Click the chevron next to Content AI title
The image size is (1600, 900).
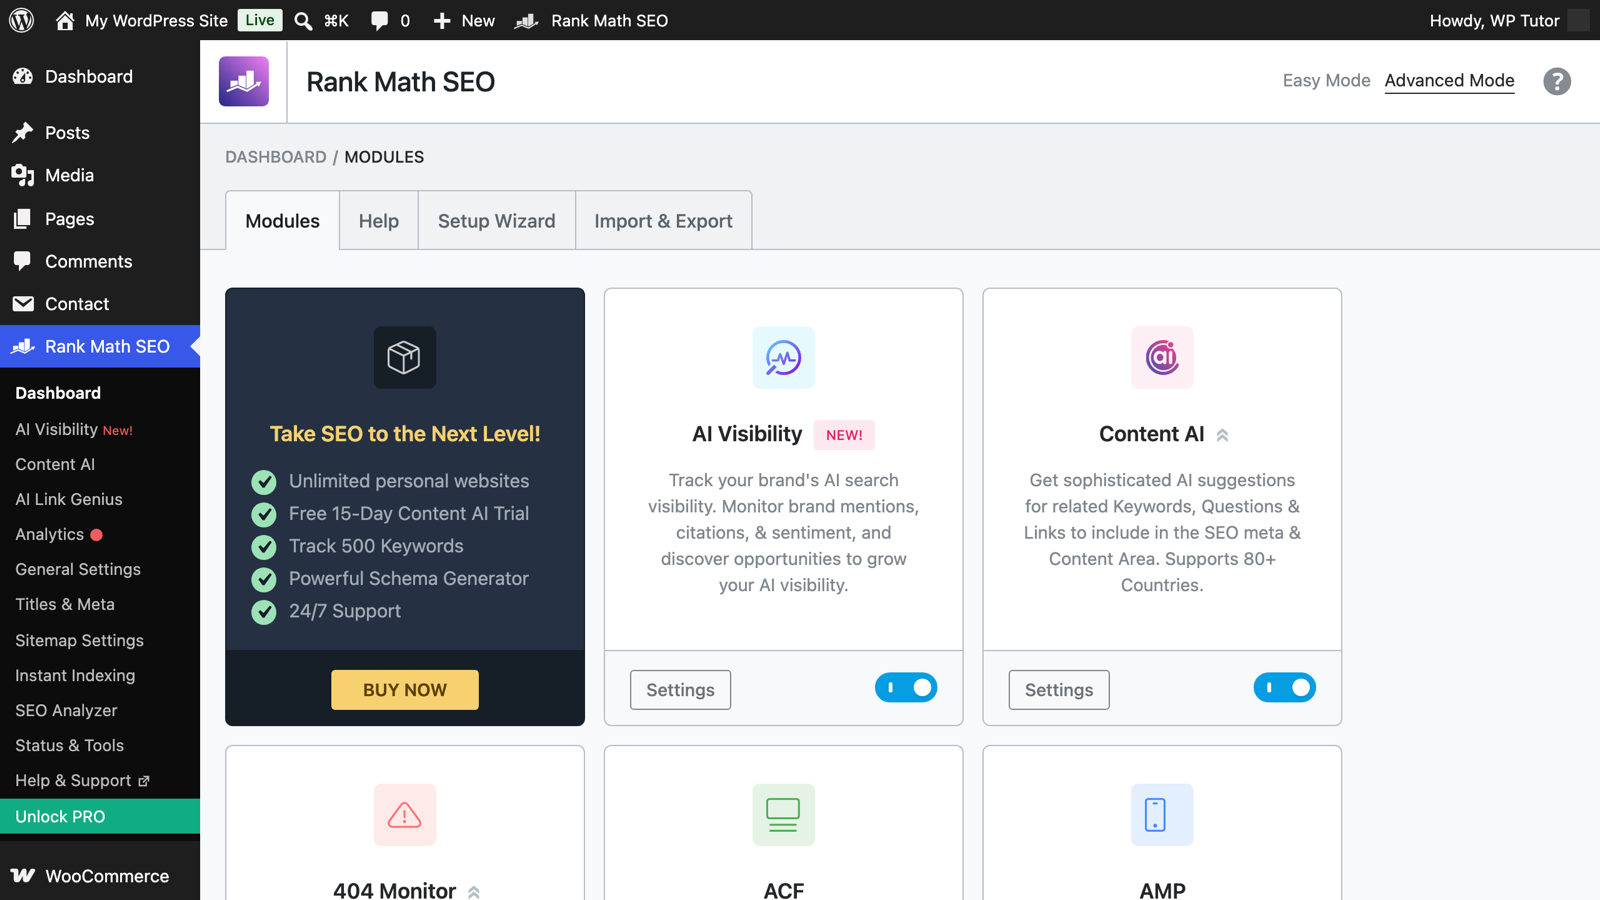coord(1222,435)
